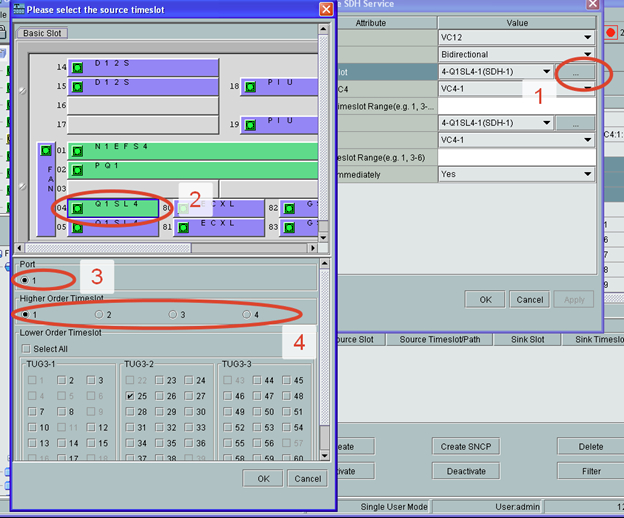Click Source Timeslot/Path column header
This screenshot has width=624, height=518.
click(x=440, y=339)
